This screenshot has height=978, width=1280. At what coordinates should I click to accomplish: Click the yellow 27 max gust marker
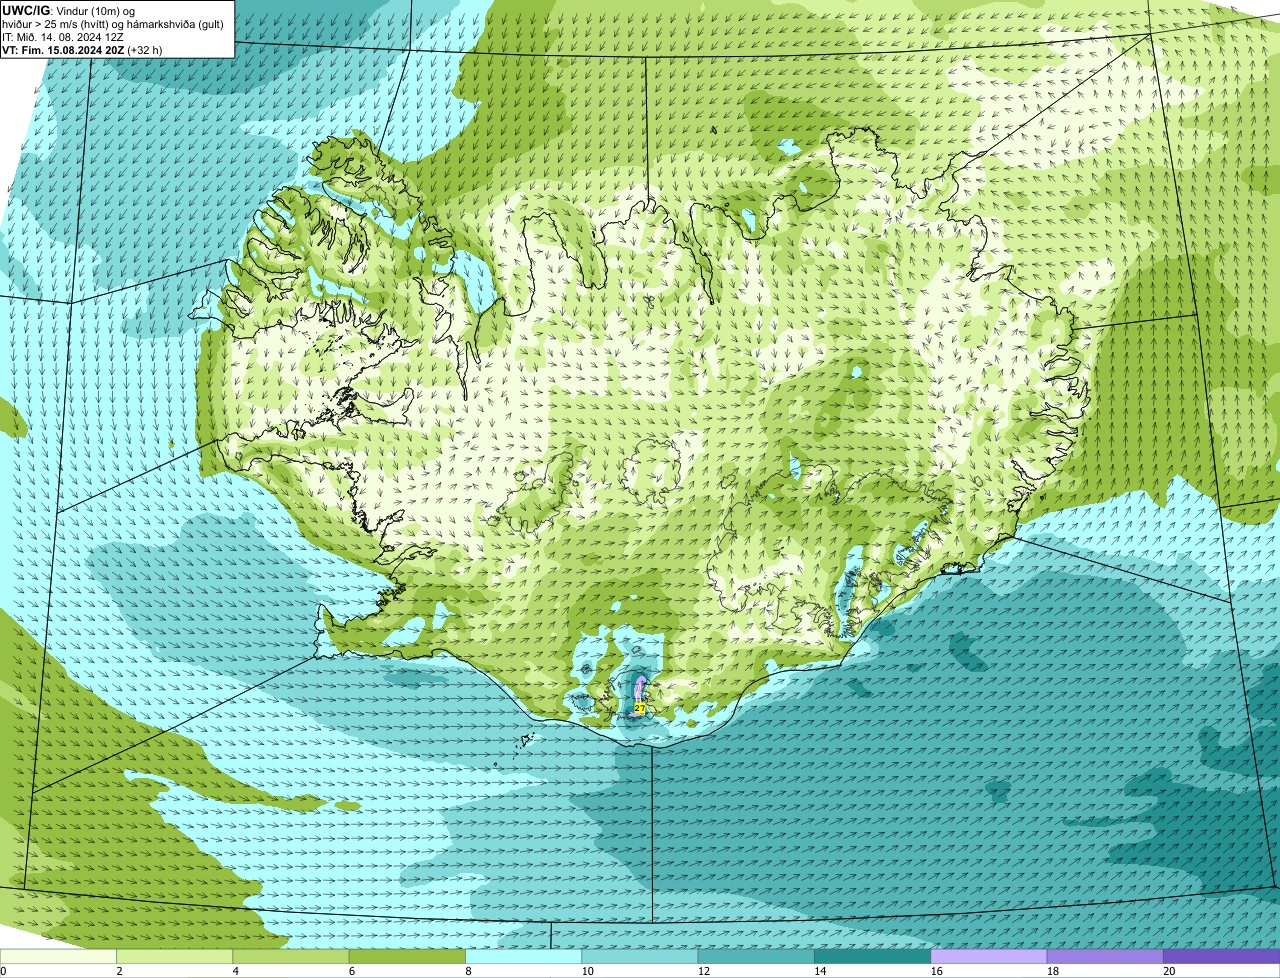pos(640,708)
